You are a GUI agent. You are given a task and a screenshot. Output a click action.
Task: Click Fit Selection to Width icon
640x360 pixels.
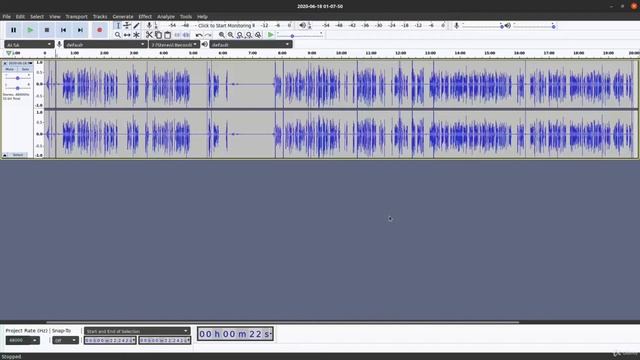[x=240, y=35]
